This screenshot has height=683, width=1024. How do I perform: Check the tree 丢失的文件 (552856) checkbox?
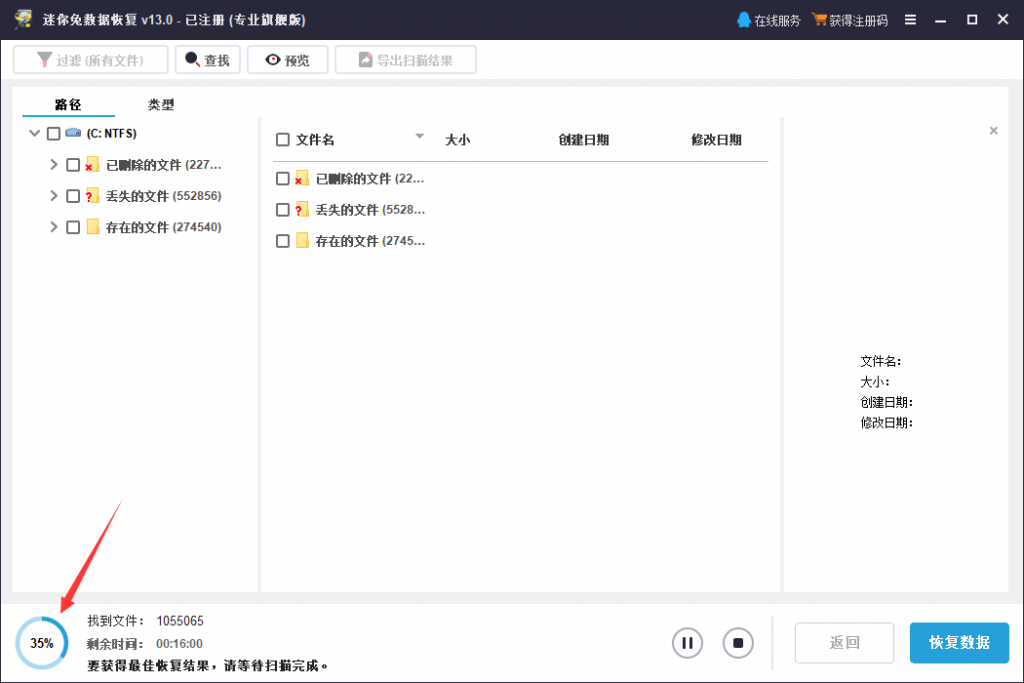click(73, 196)
